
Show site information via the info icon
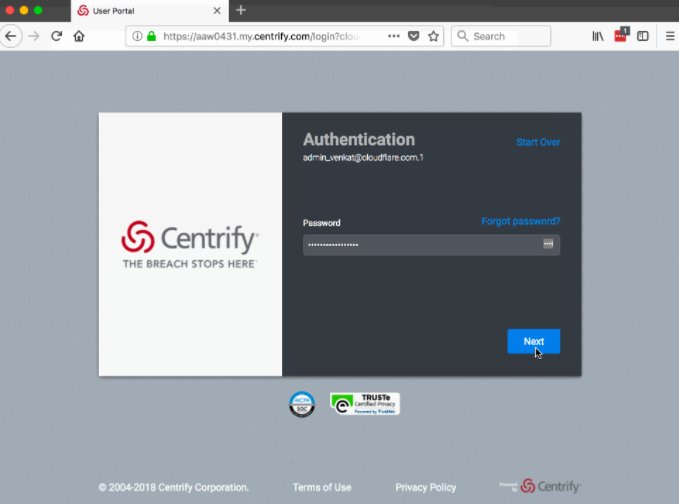(137, 36)
